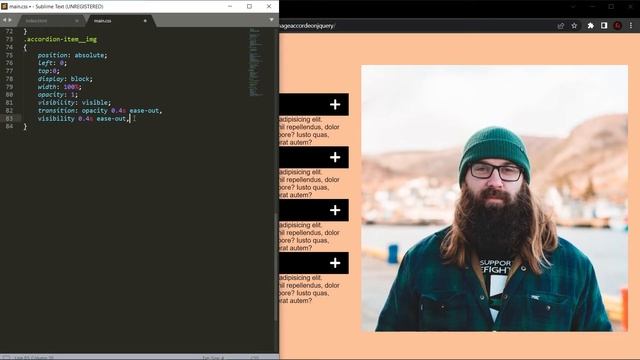Open the browser profile avatar
This screenshot has width=640, height=360.
click(618, 26)
